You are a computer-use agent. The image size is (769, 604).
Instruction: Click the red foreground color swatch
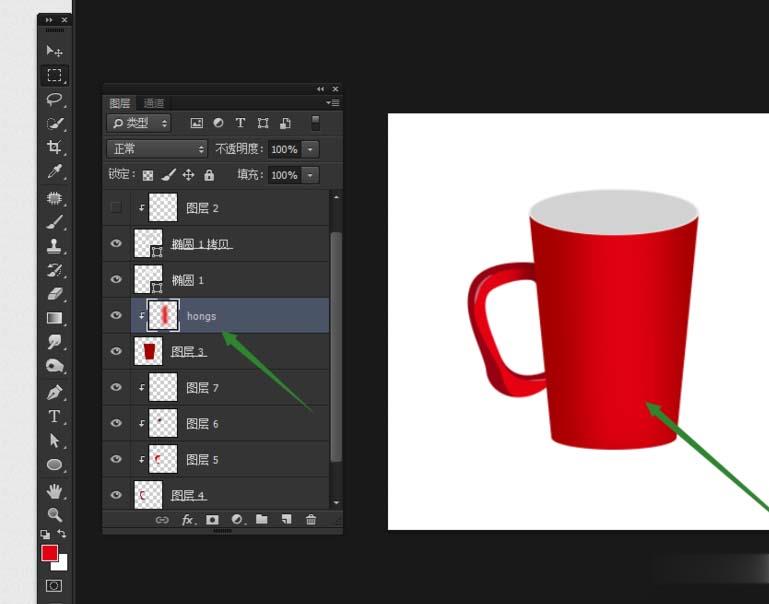pos(49,554)
